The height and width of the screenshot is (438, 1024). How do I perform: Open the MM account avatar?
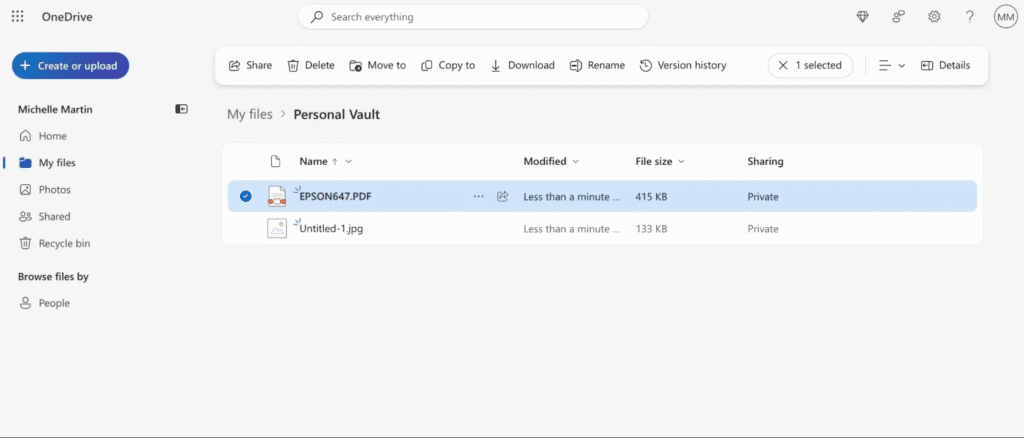(1005, 17)
